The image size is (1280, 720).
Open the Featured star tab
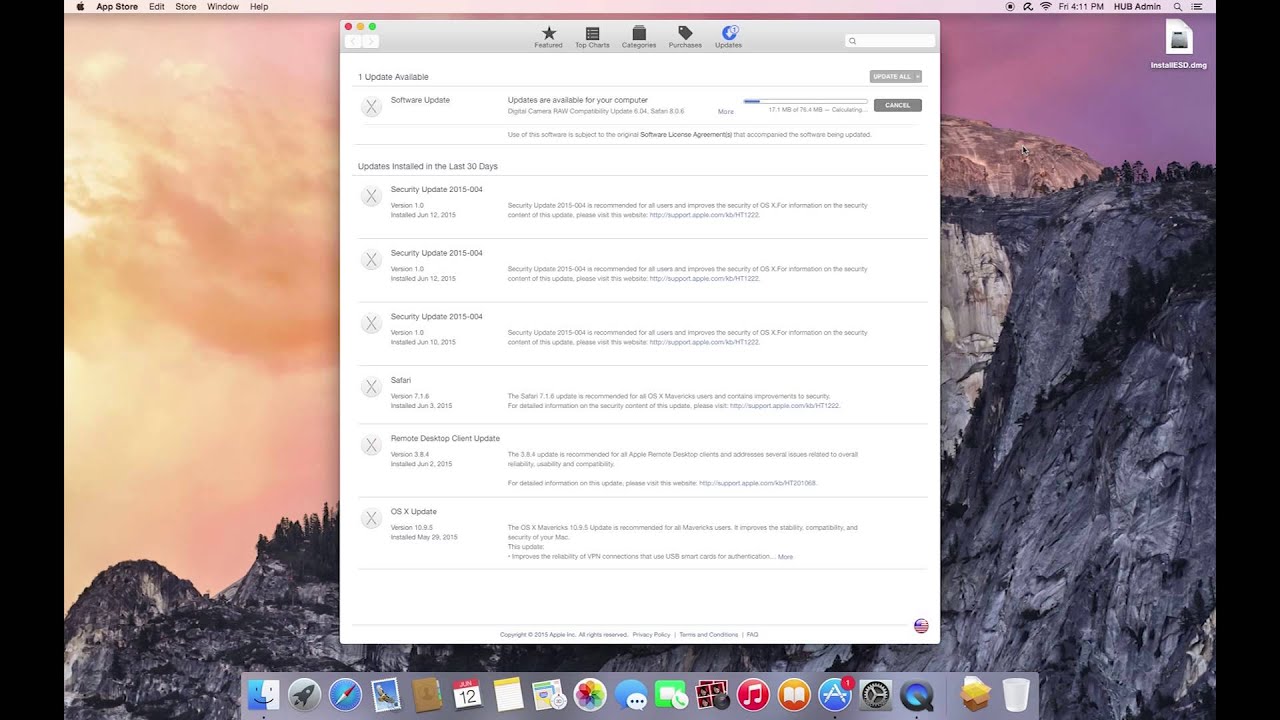(548, 37)
